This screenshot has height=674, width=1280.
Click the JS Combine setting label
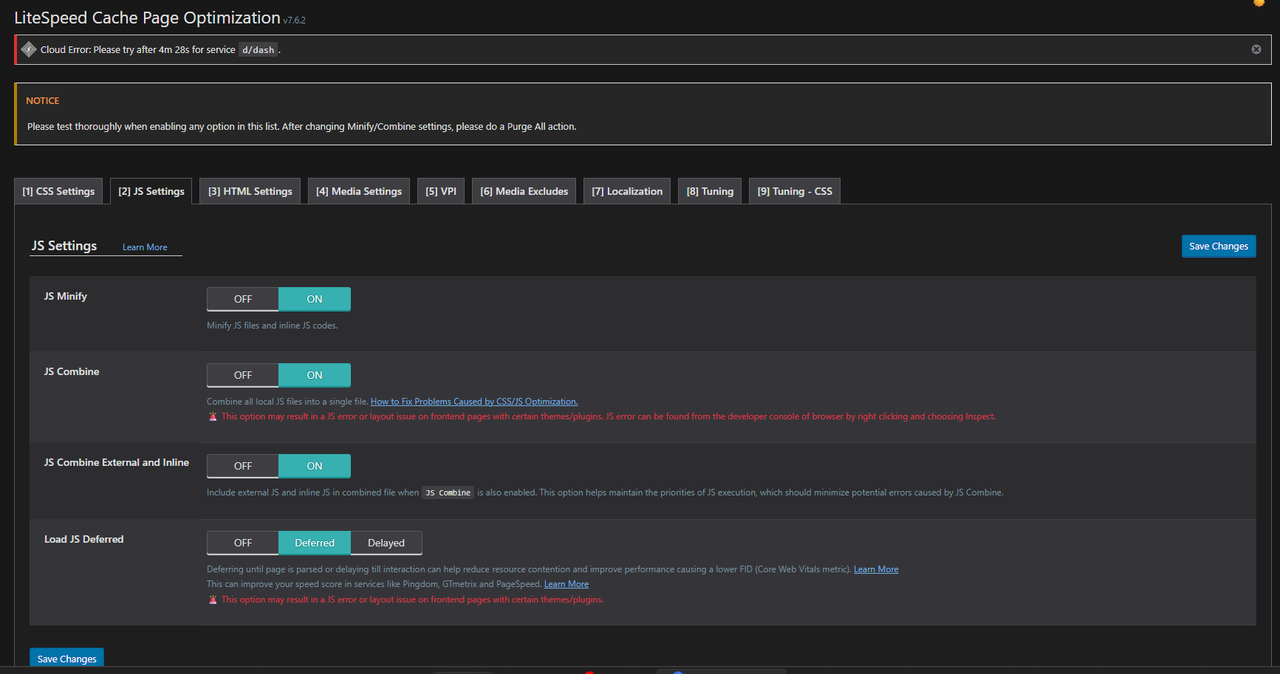[71, 371]
